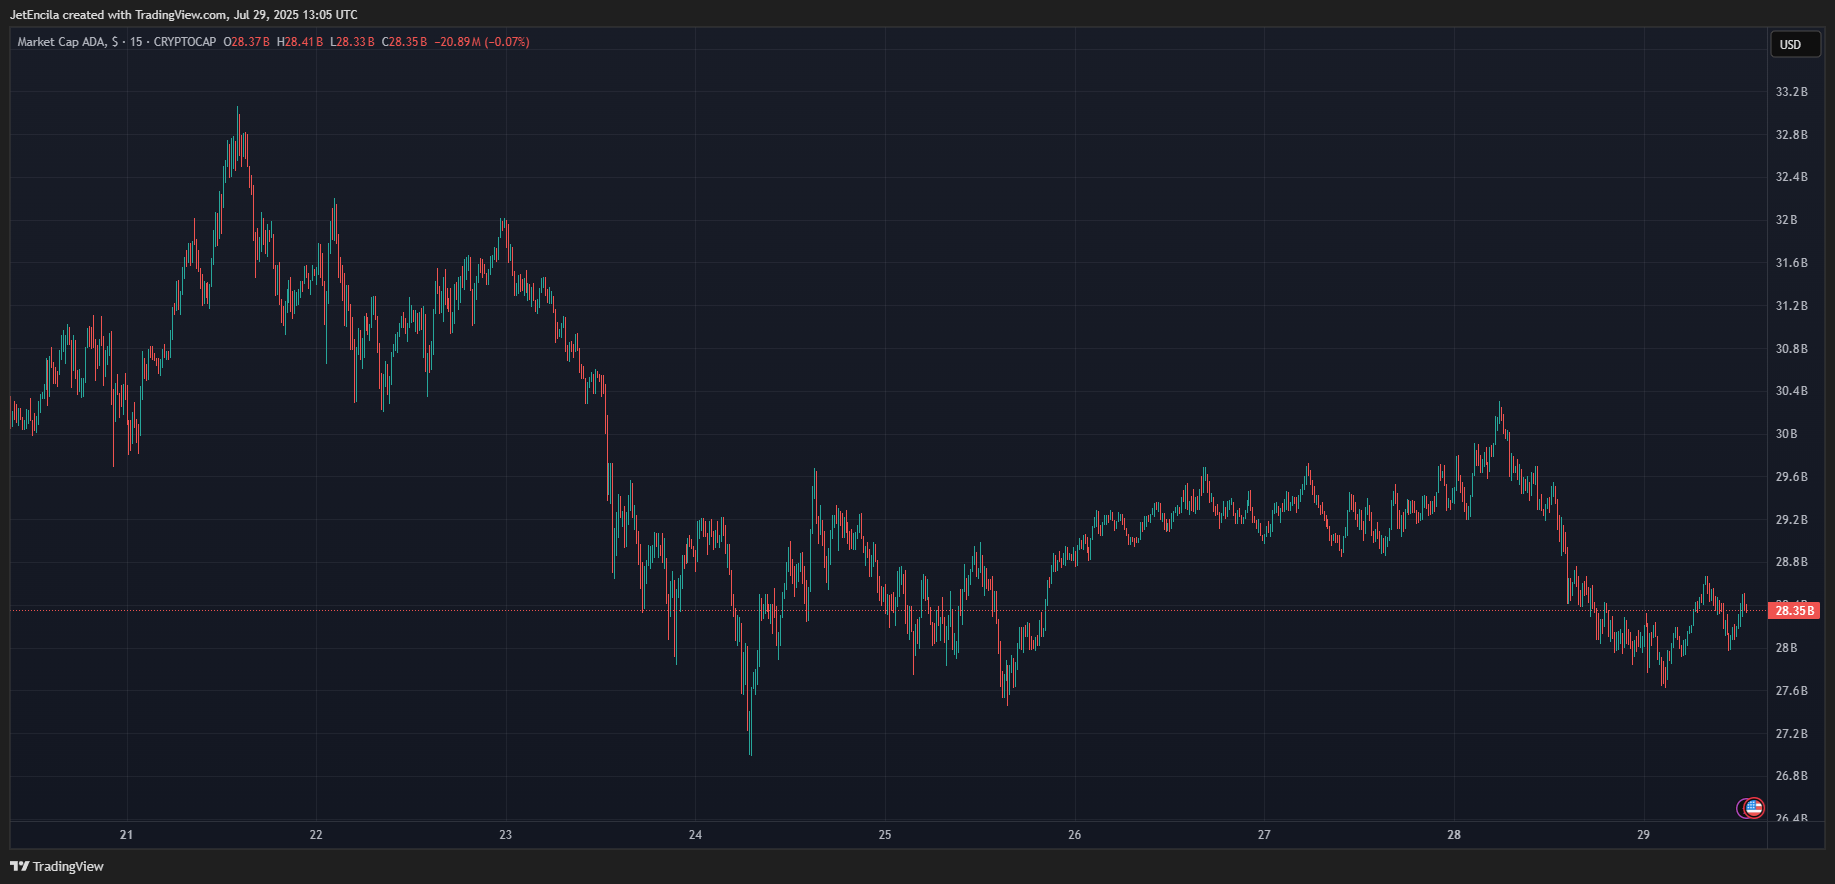
Task: Click the 32.4B price scale label
Action: click(x=1791, y=177)
